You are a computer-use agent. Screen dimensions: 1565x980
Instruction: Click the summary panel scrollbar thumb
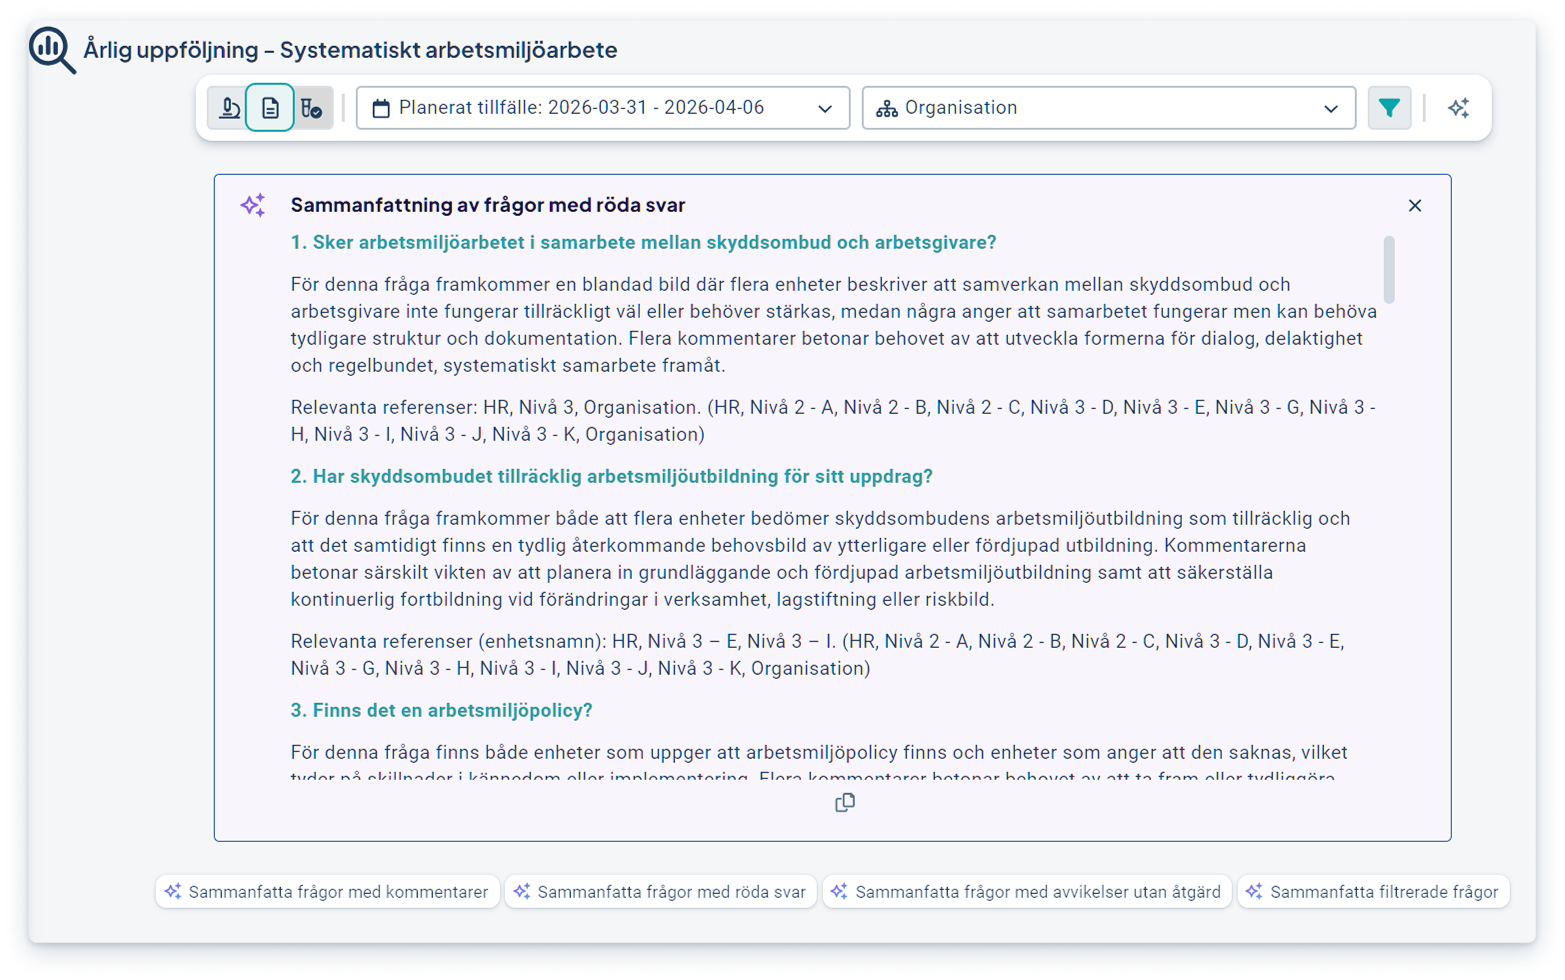(x=1389, y=269)
